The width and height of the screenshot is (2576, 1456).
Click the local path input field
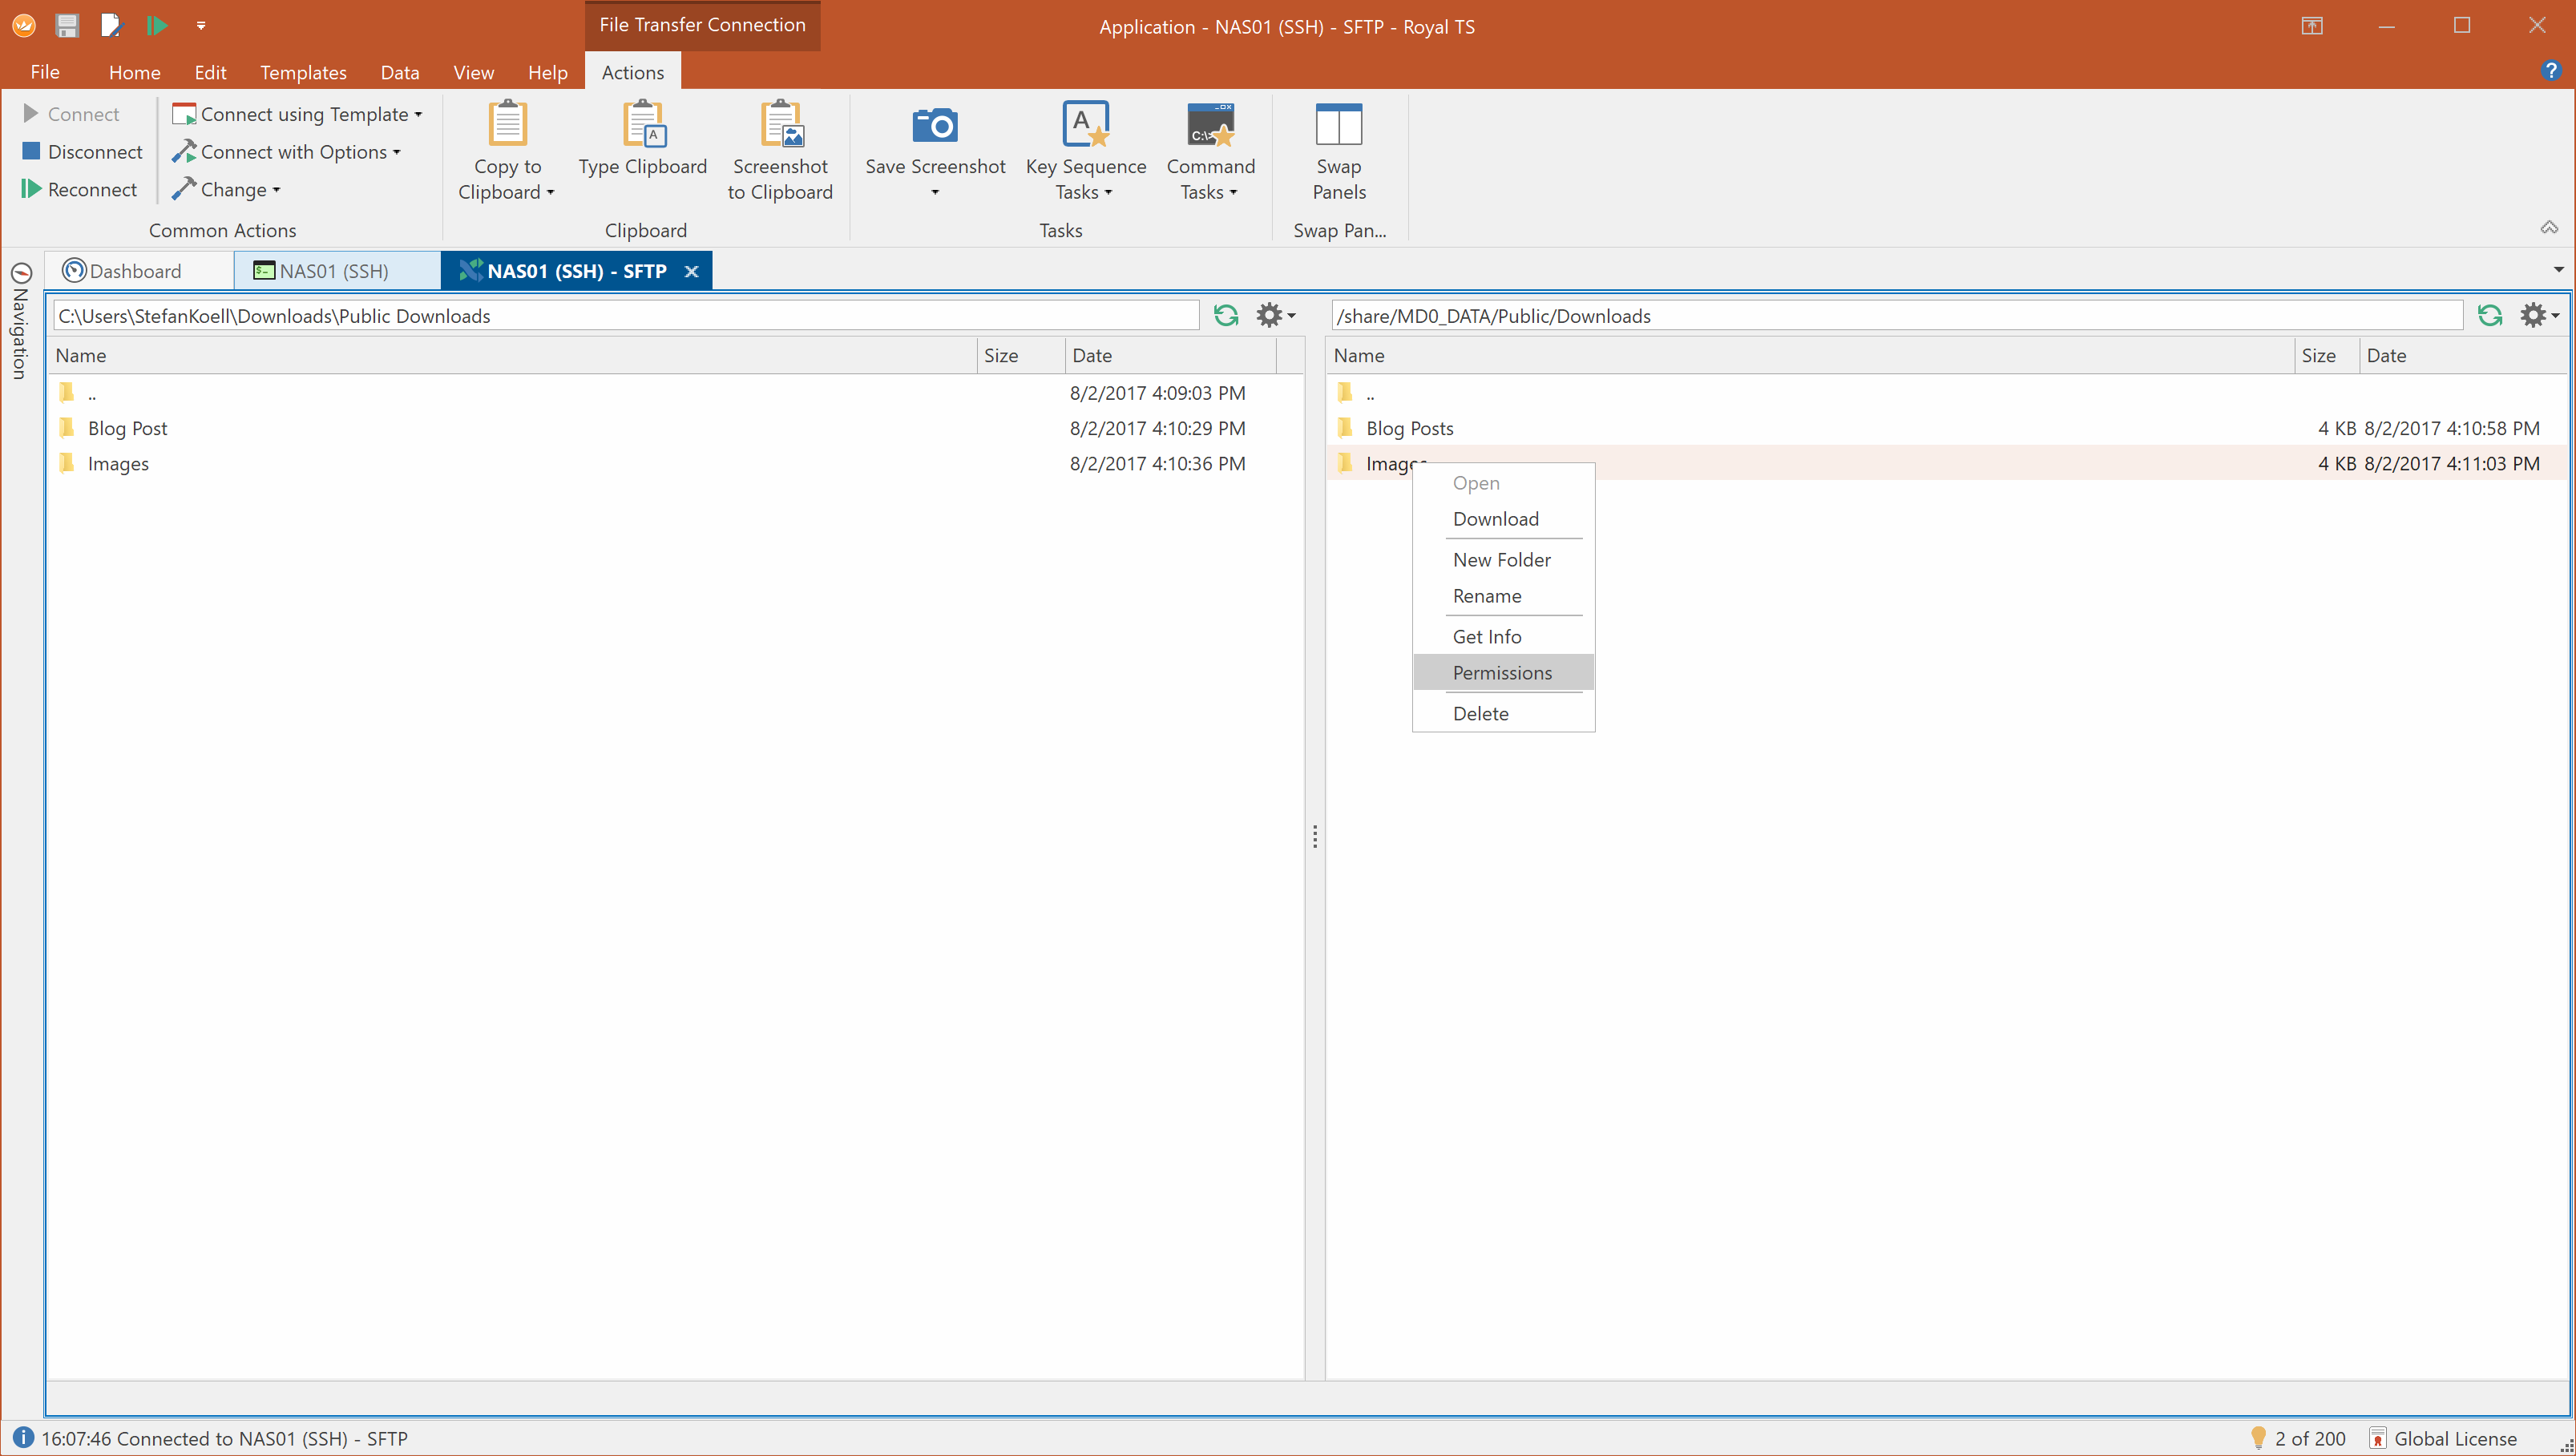(626, 316)
